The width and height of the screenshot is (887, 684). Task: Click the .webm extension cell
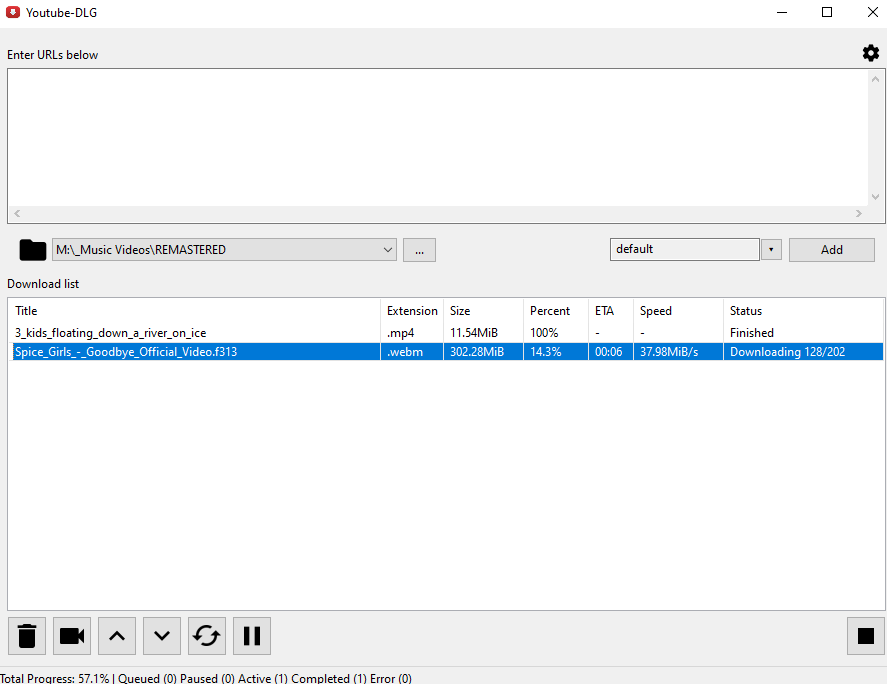(405, 351)
